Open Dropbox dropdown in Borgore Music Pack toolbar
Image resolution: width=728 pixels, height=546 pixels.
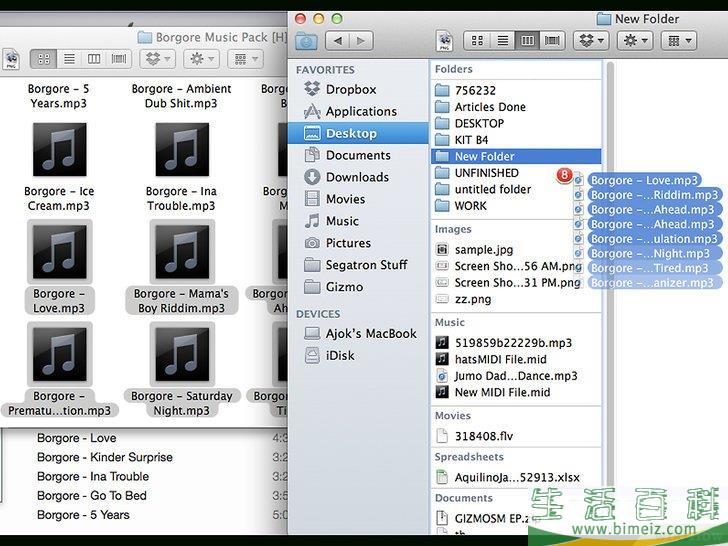(157, 59)
